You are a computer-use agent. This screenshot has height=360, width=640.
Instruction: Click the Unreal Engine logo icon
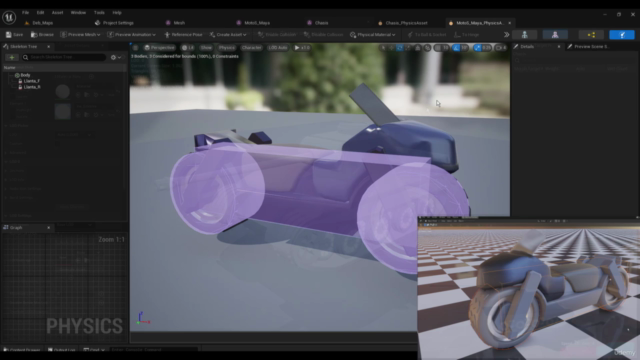pyautogui.click(x=9, y=17)
